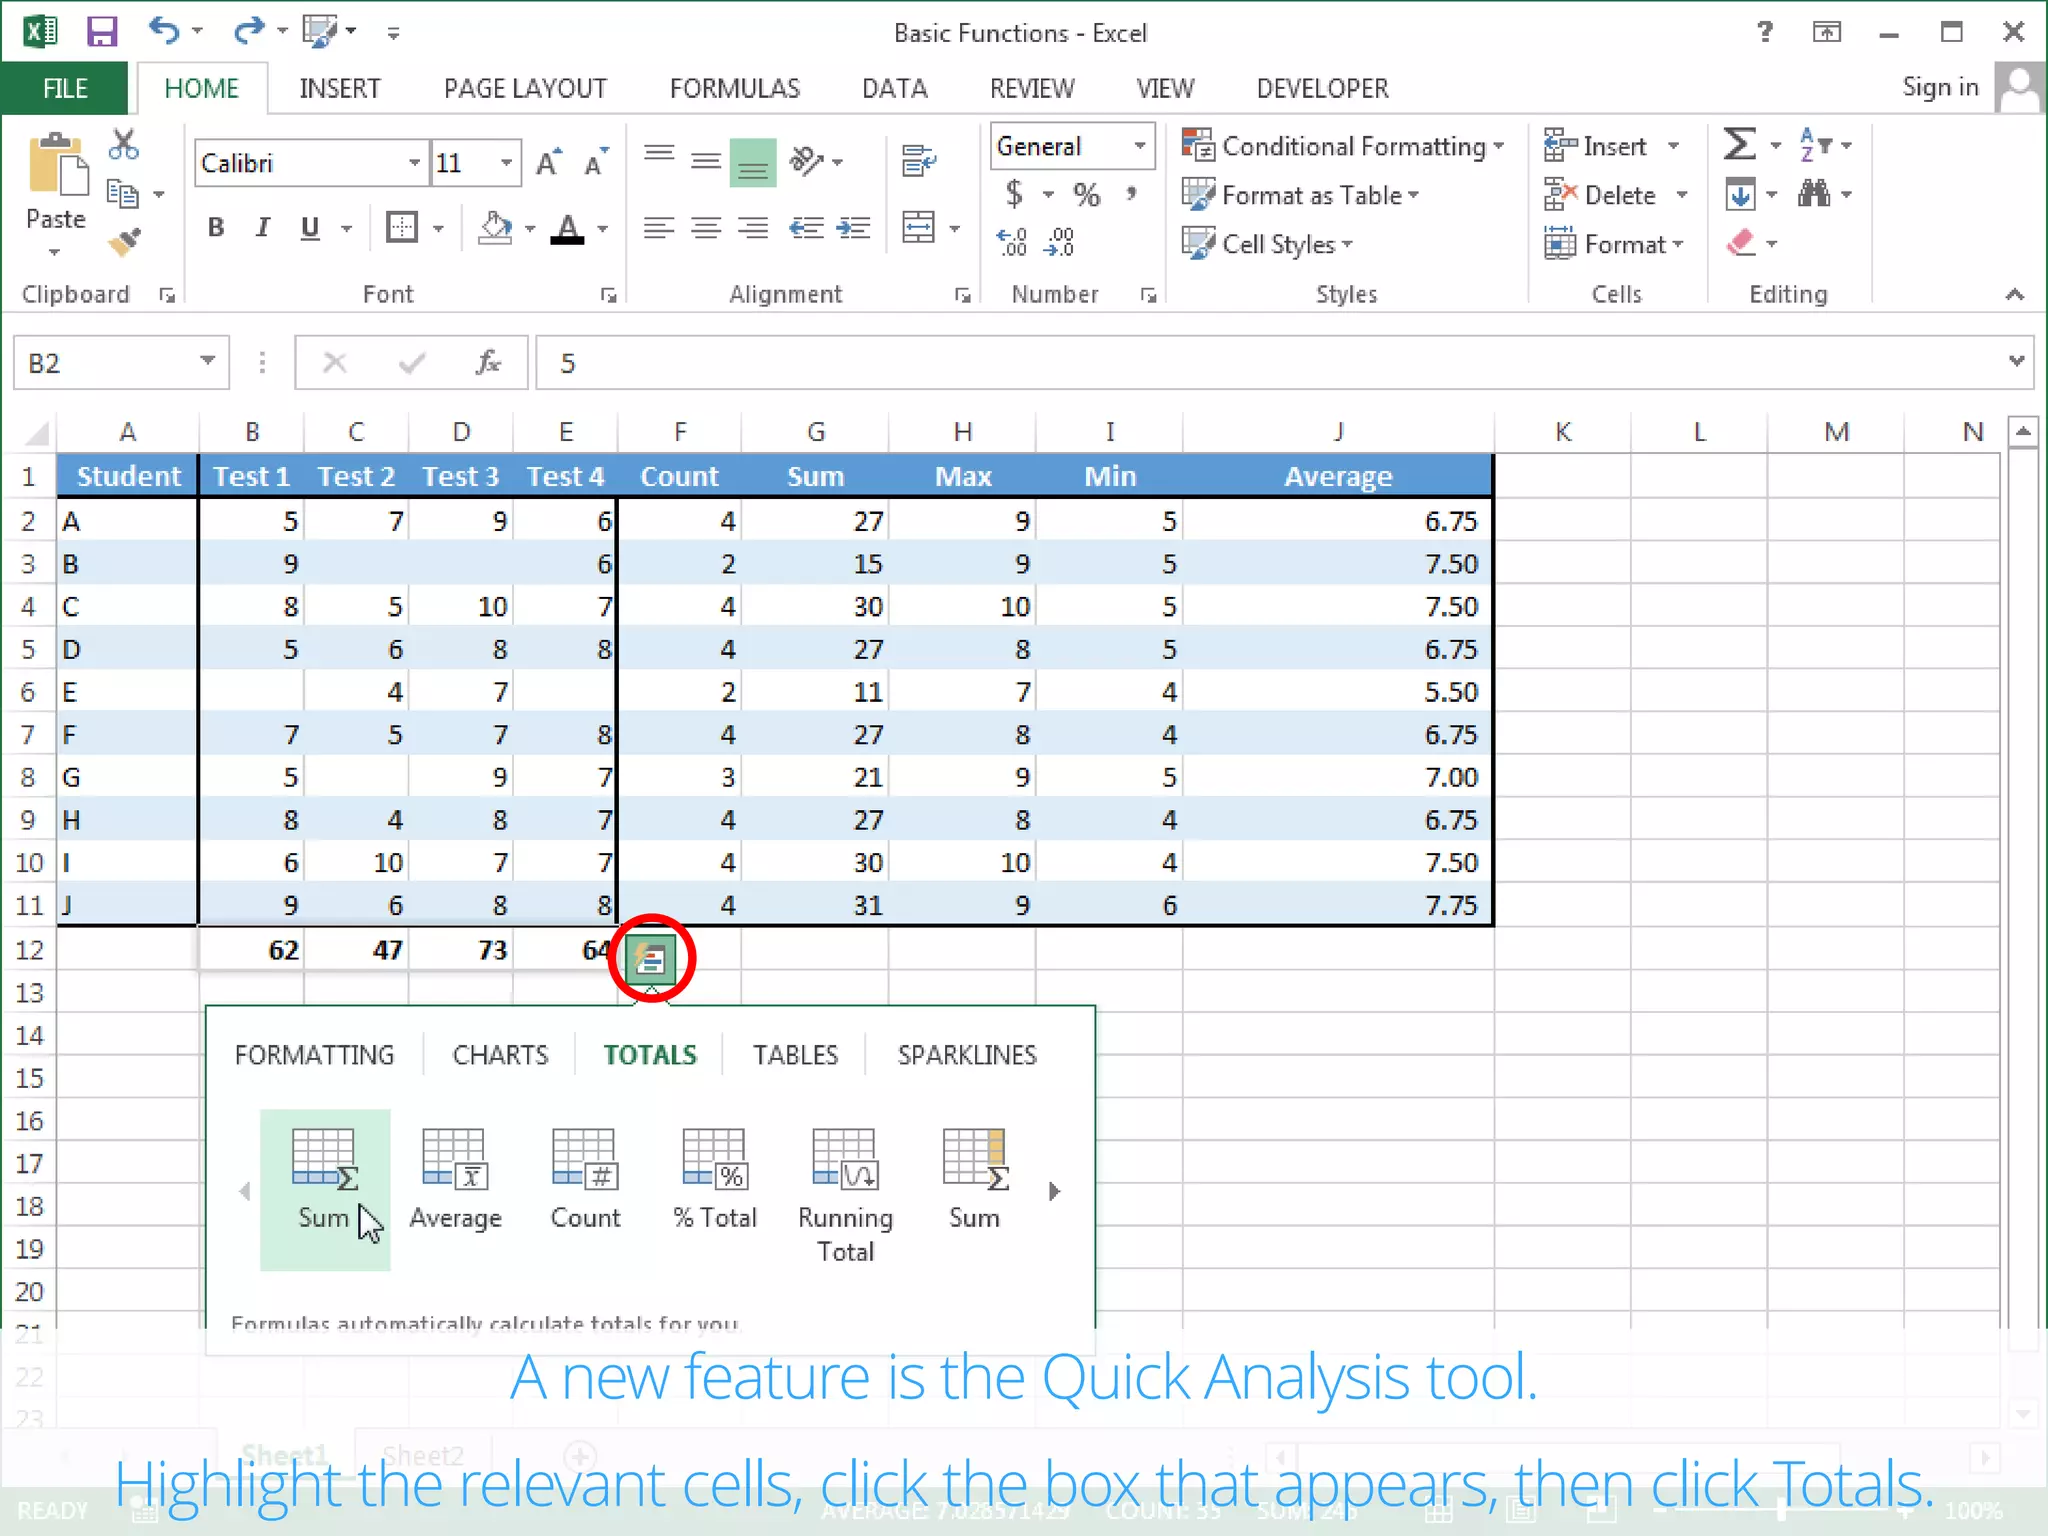
Task: Click the Save icon in quick access toolbar
Action: (102, 32)
